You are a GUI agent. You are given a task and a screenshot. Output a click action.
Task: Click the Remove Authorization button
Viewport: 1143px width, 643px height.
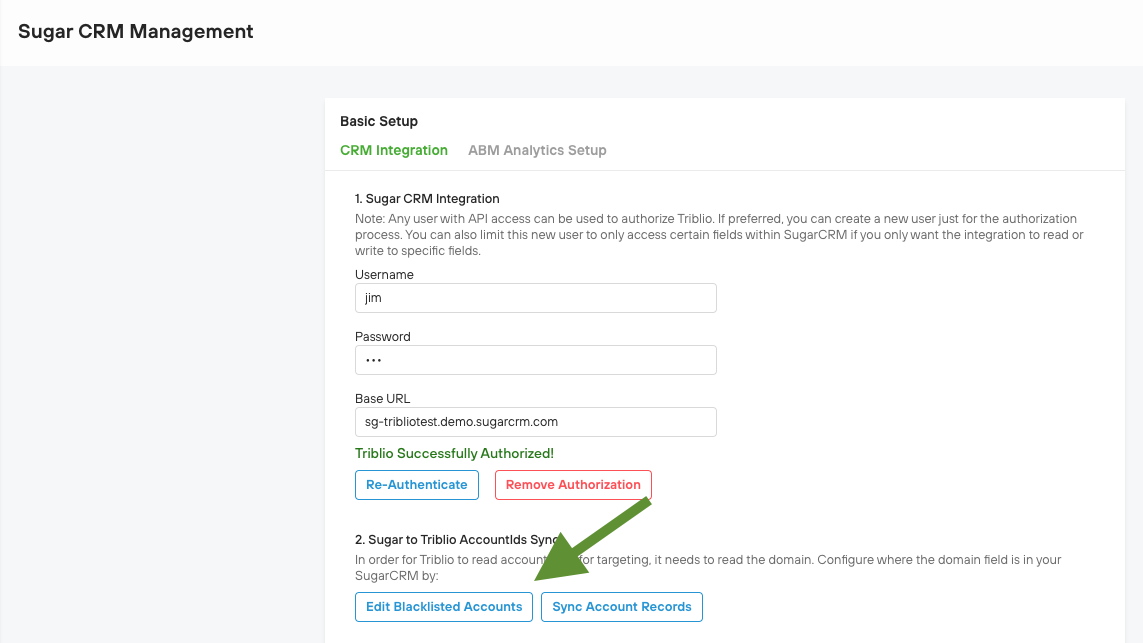point(573,485)
